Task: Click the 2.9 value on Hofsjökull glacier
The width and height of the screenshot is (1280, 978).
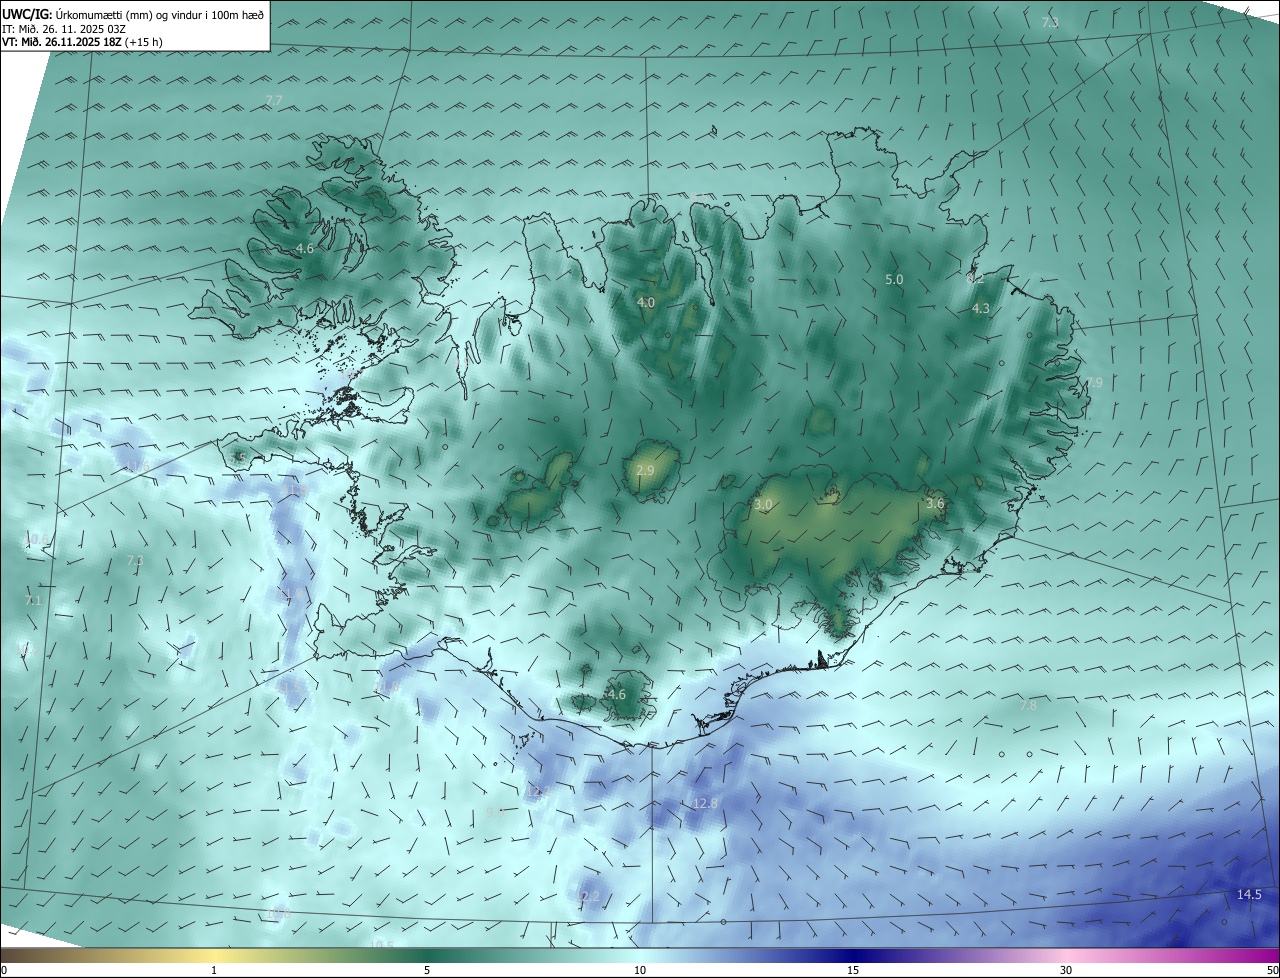Action: 645,470
